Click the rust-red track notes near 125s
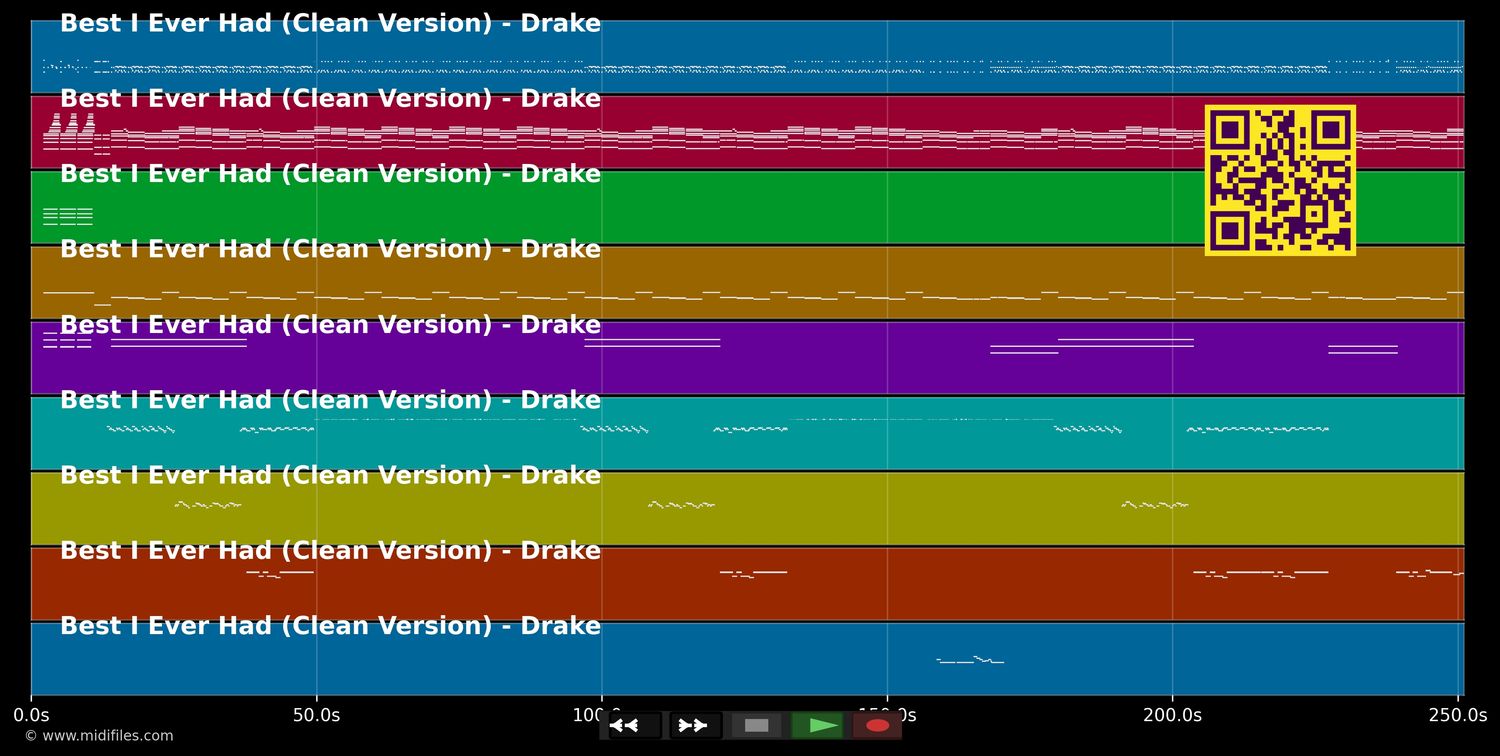 tap(753, 574)
